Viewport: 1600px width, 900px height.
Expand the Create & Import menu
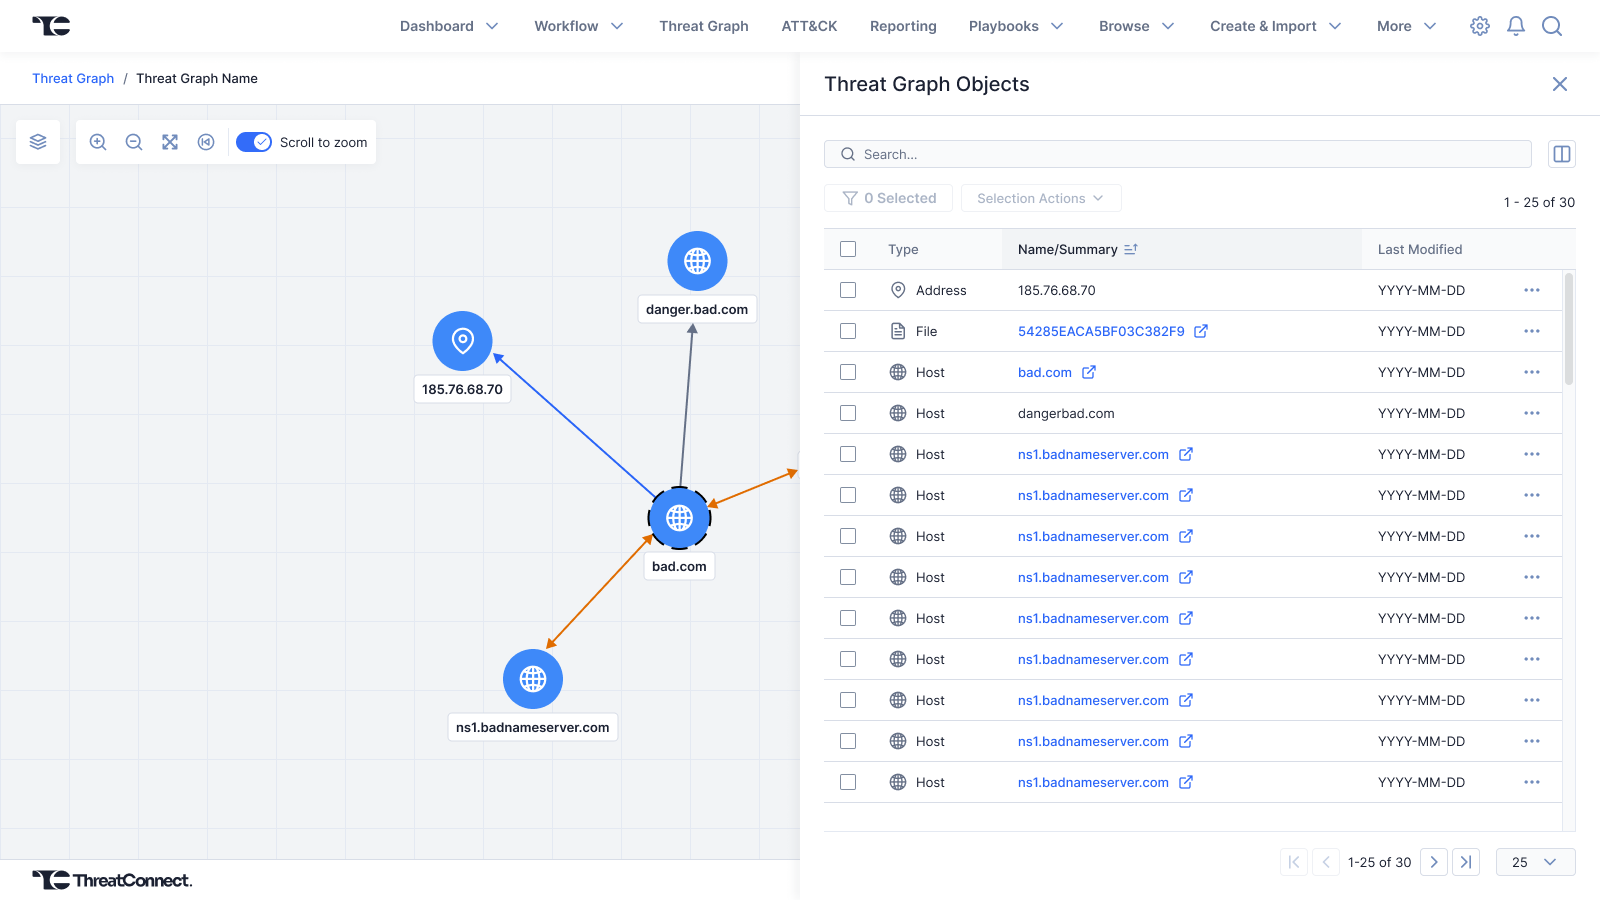click(1275, 26)
